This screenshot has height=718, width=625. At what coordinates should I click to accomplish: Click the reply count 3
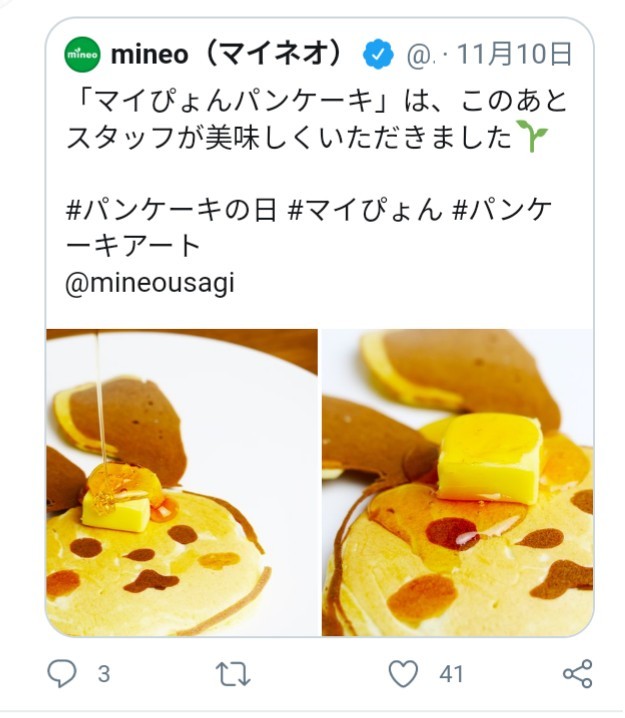[x=103, y=674]
